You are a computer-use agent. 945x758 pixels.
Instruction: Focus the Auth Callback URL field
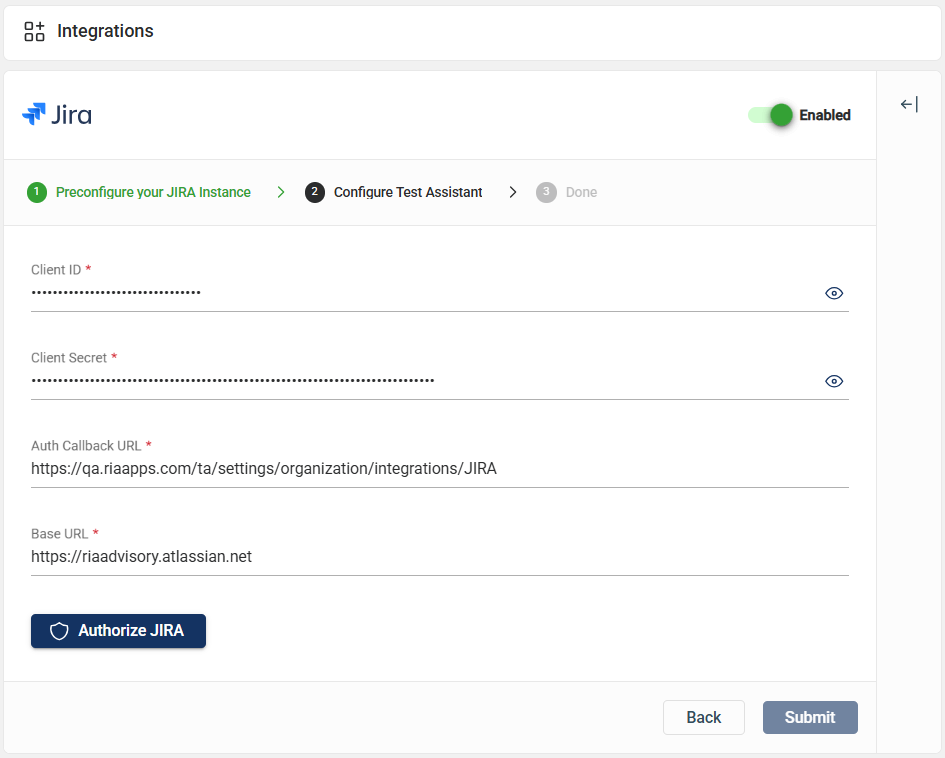(439, 469)
